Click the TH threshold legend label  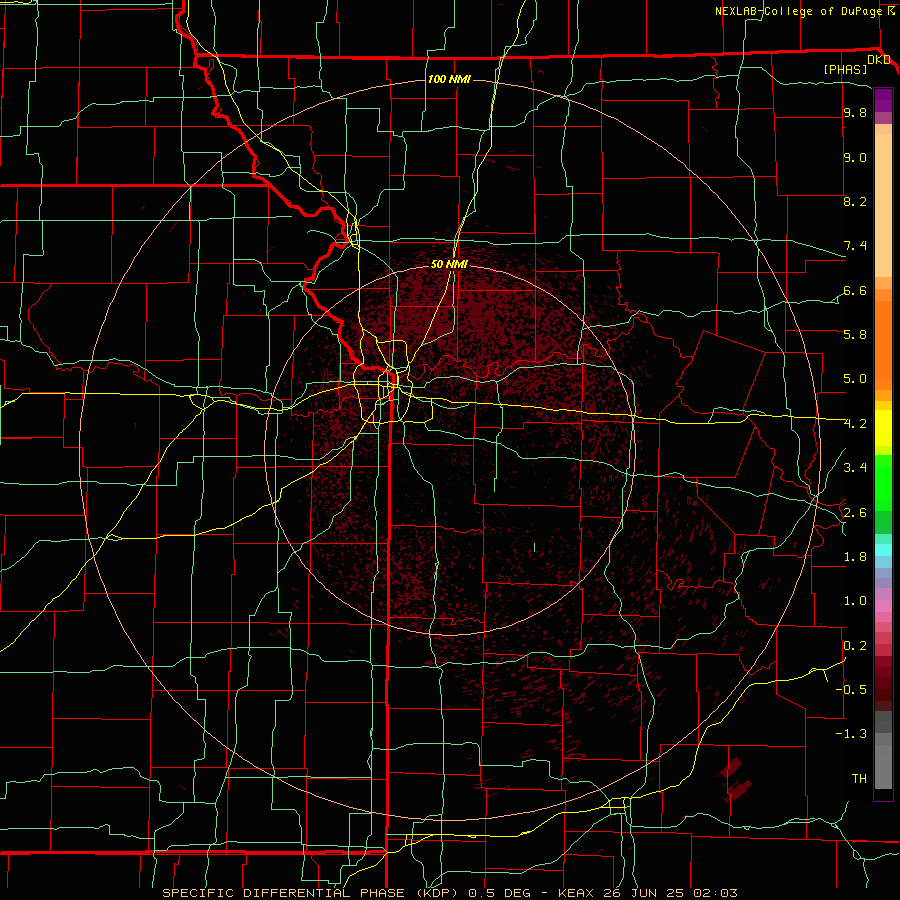click(859, 778)
